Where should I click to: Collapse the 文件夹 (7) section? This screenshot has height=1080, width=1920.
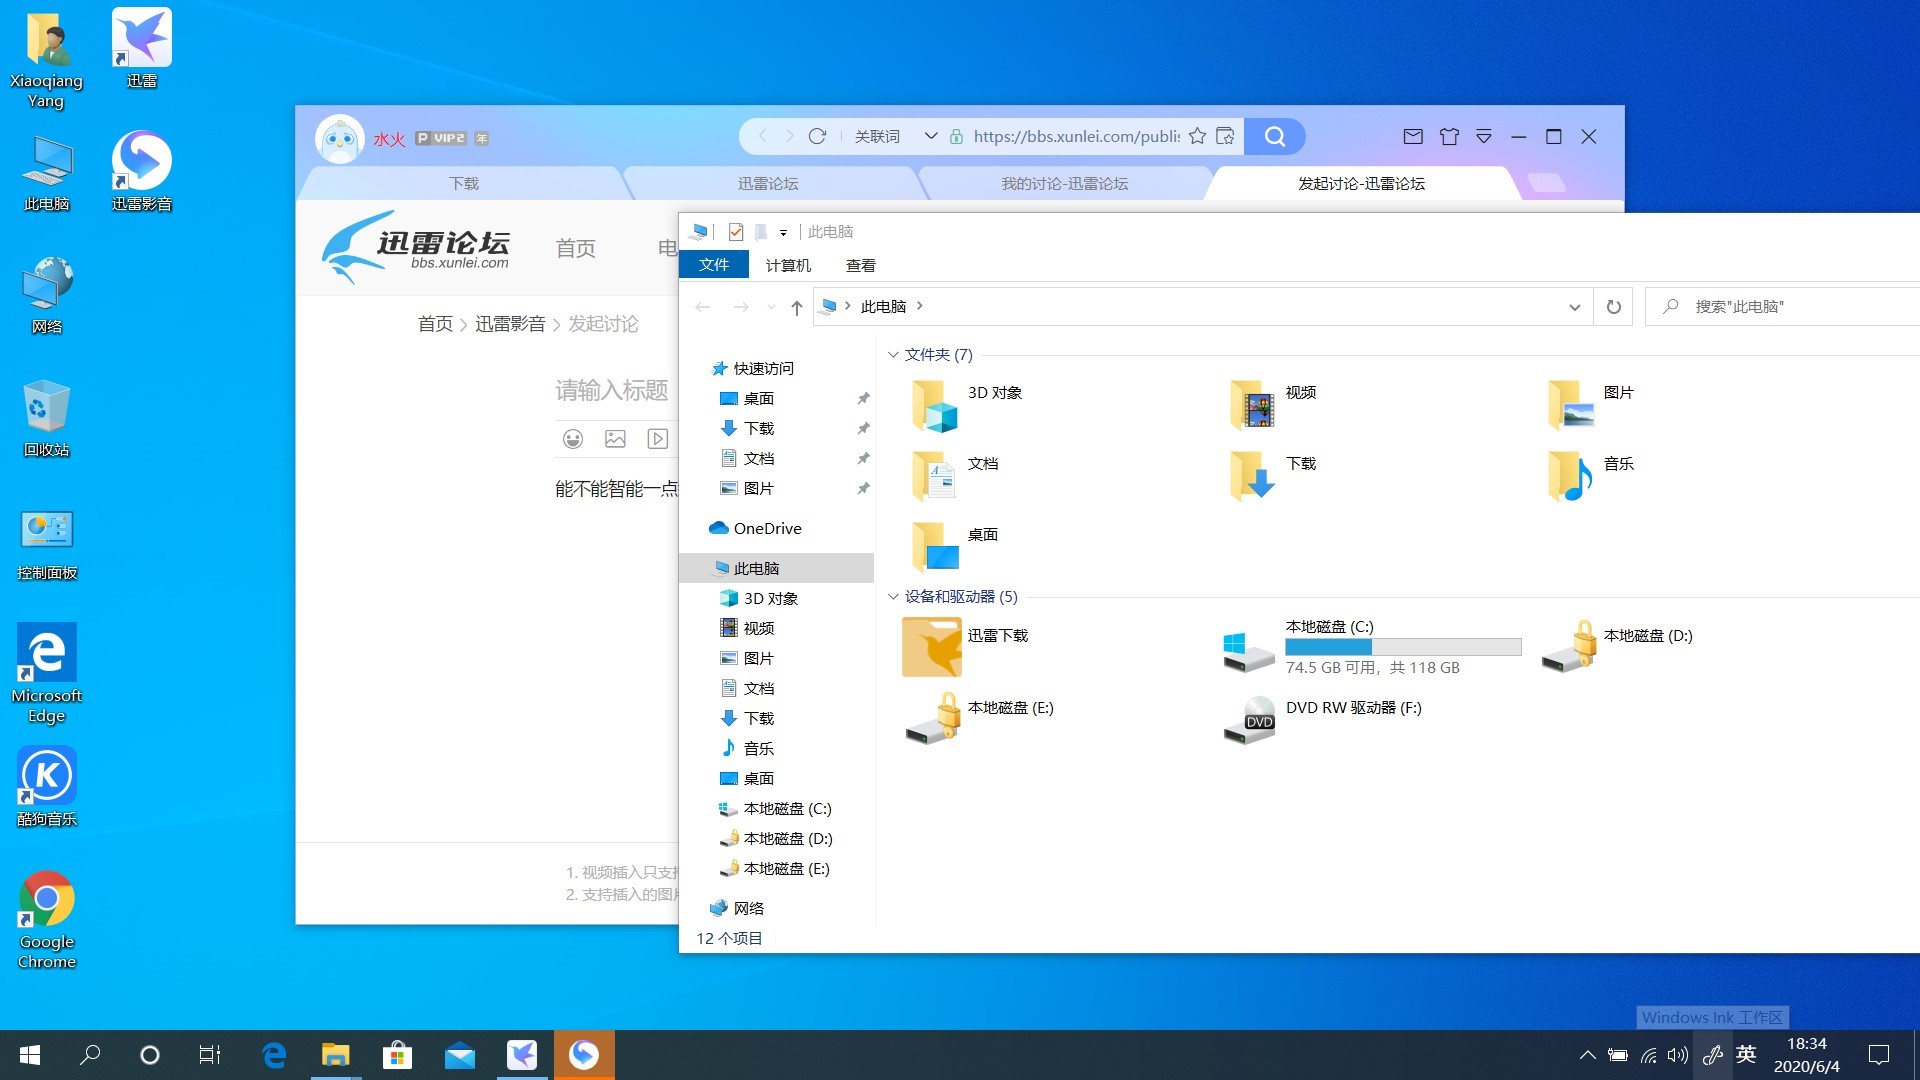coord(893,355)
